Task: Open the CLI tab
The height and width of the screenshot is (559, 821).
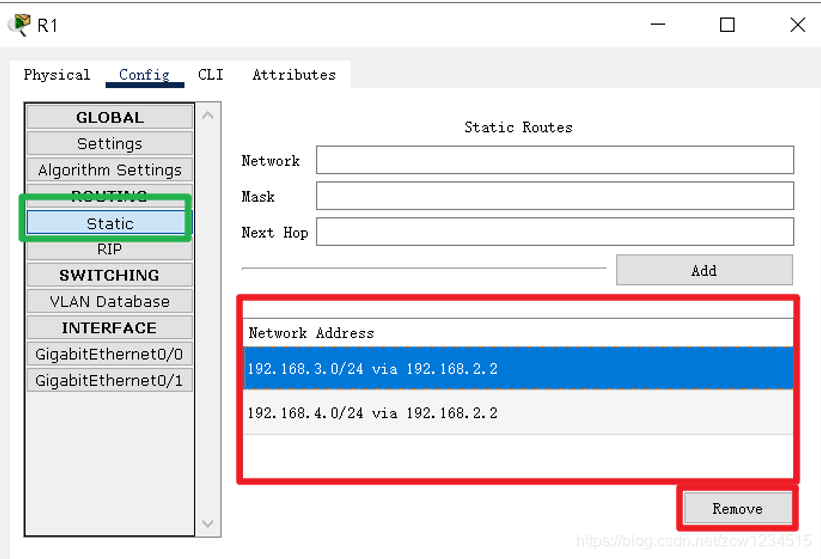Action: click(210, 75)
